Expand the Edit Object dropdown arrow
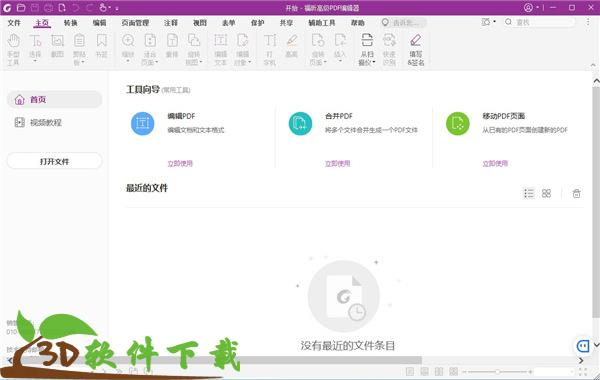 (249, 62)
